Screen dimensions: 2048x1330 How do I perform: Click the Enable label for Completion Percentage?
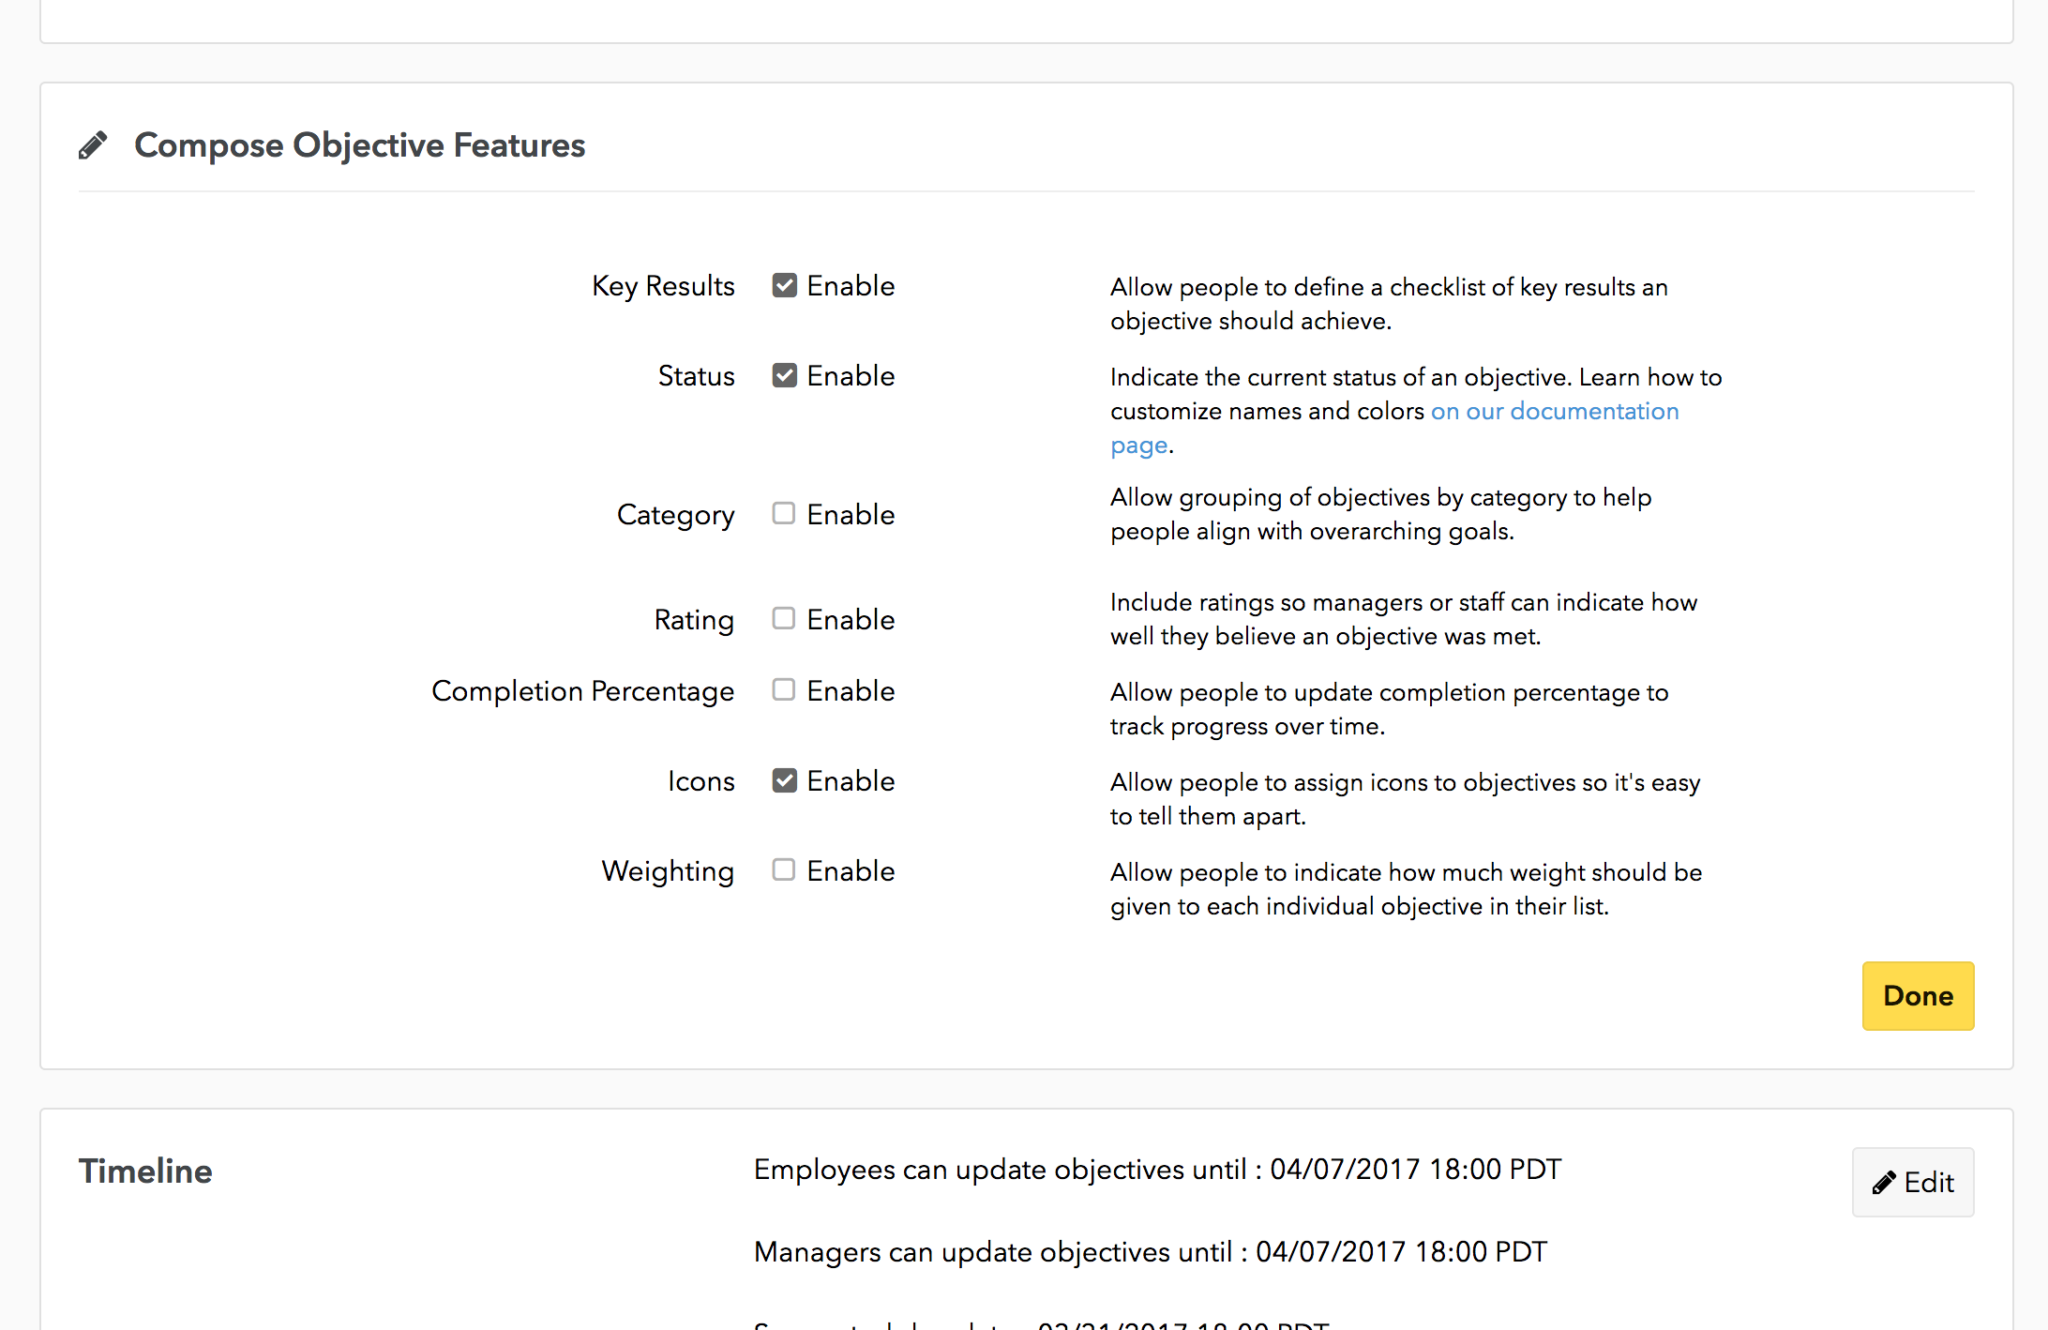click(x=850, y=691)
